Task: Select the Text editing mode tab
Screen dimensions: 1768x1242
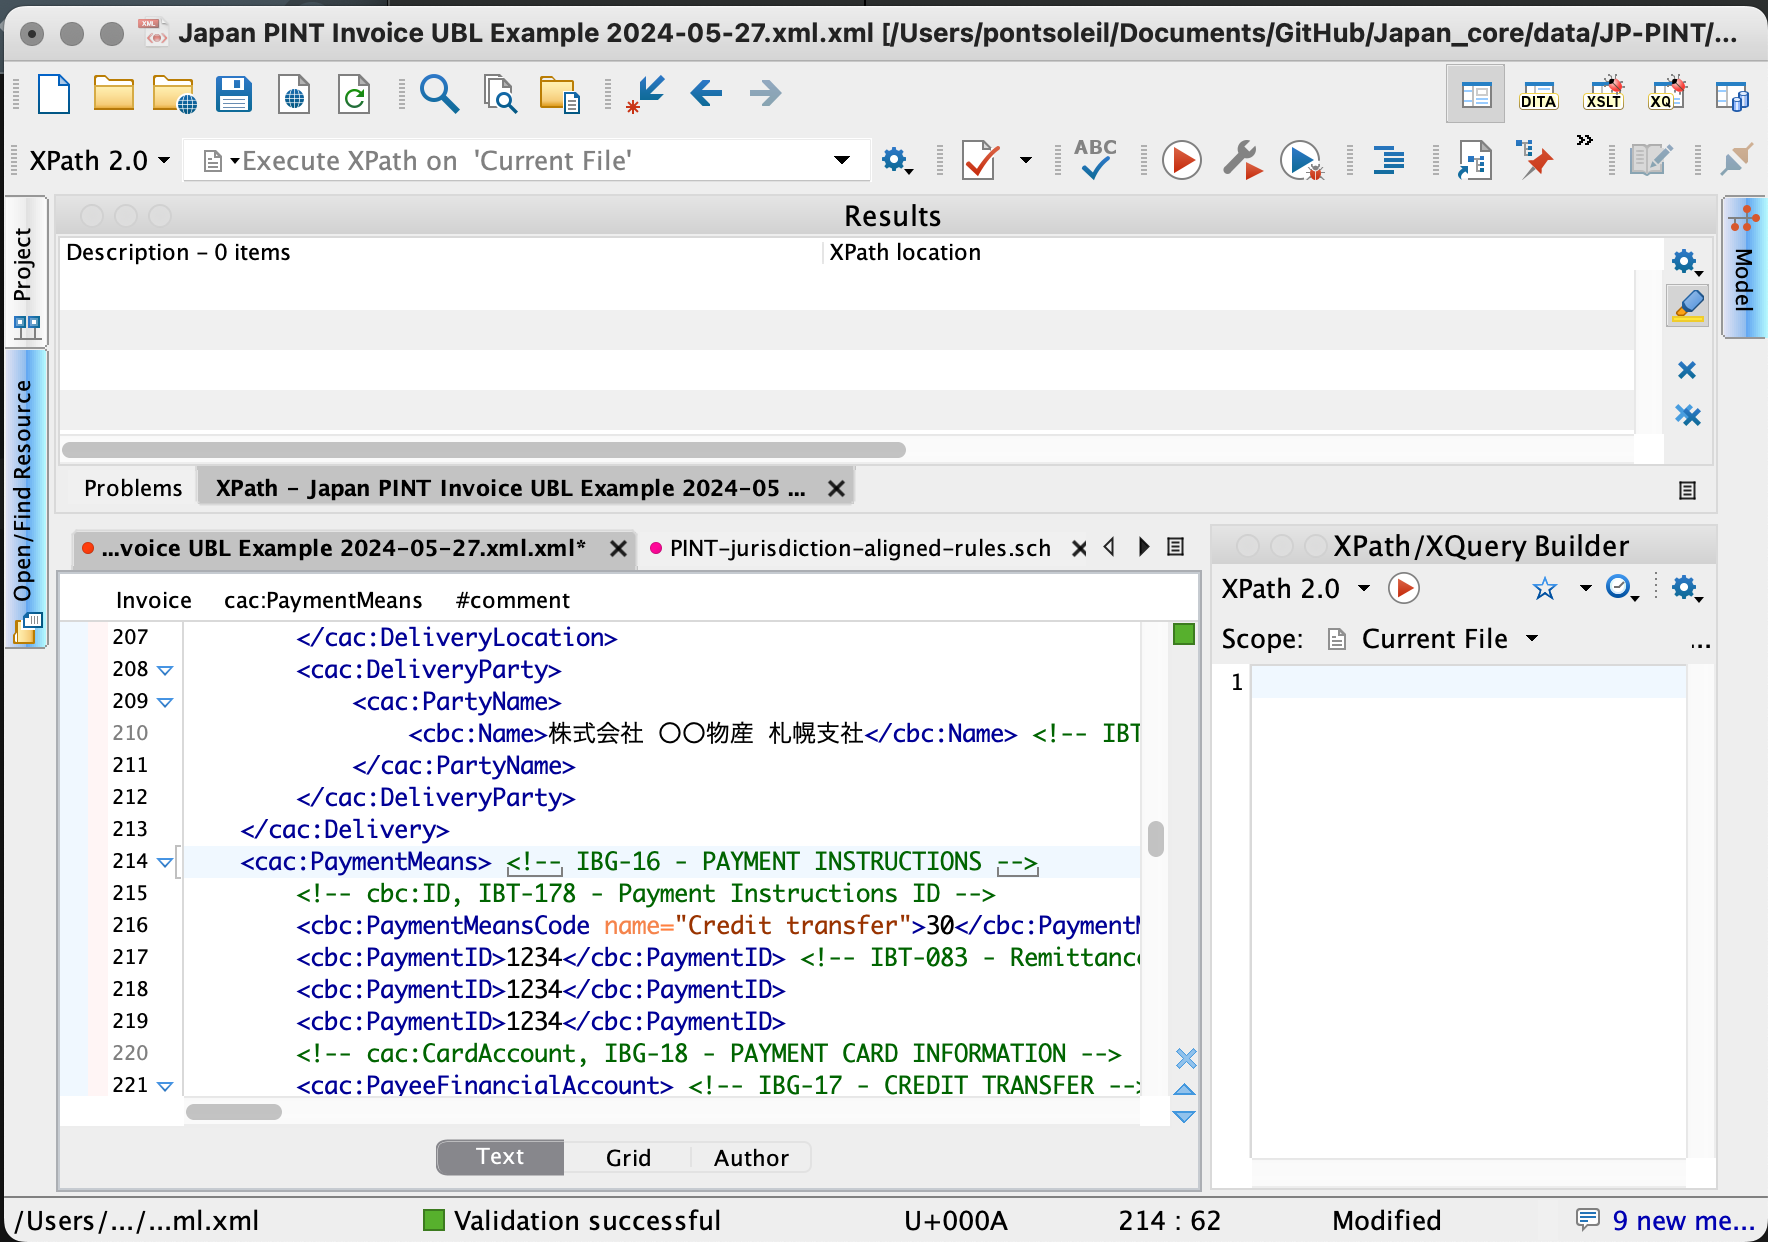Action: point(500,1157)
